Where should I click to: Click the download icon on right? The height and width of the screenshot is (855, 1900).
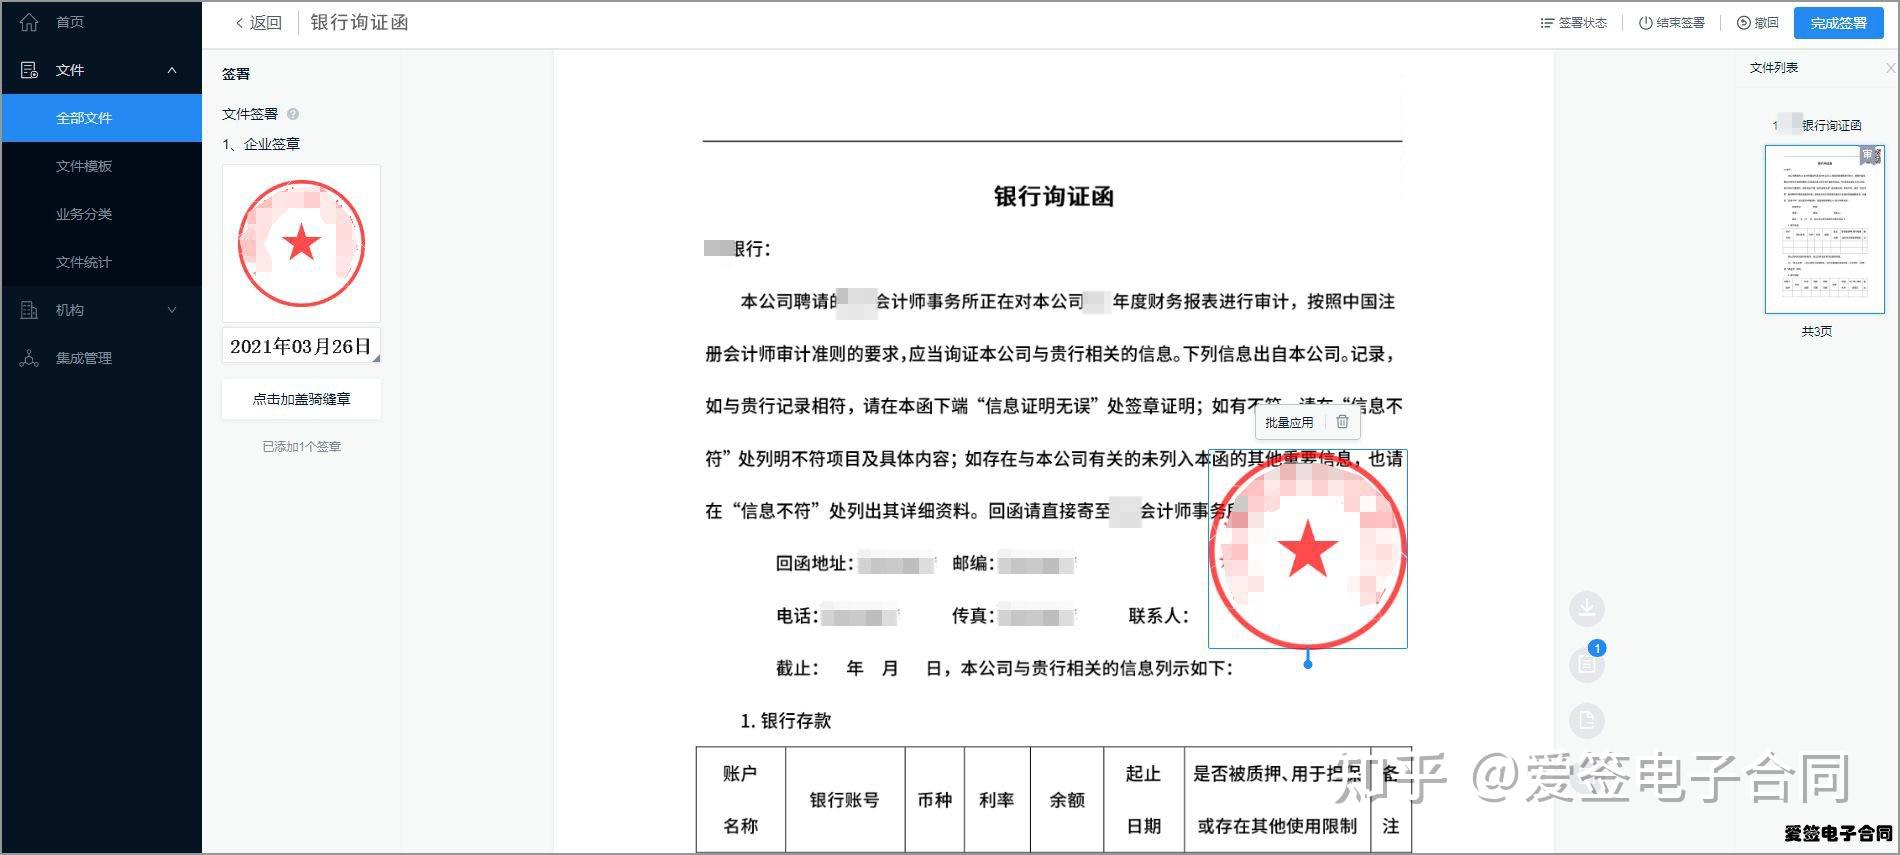tap(1587, 608)
